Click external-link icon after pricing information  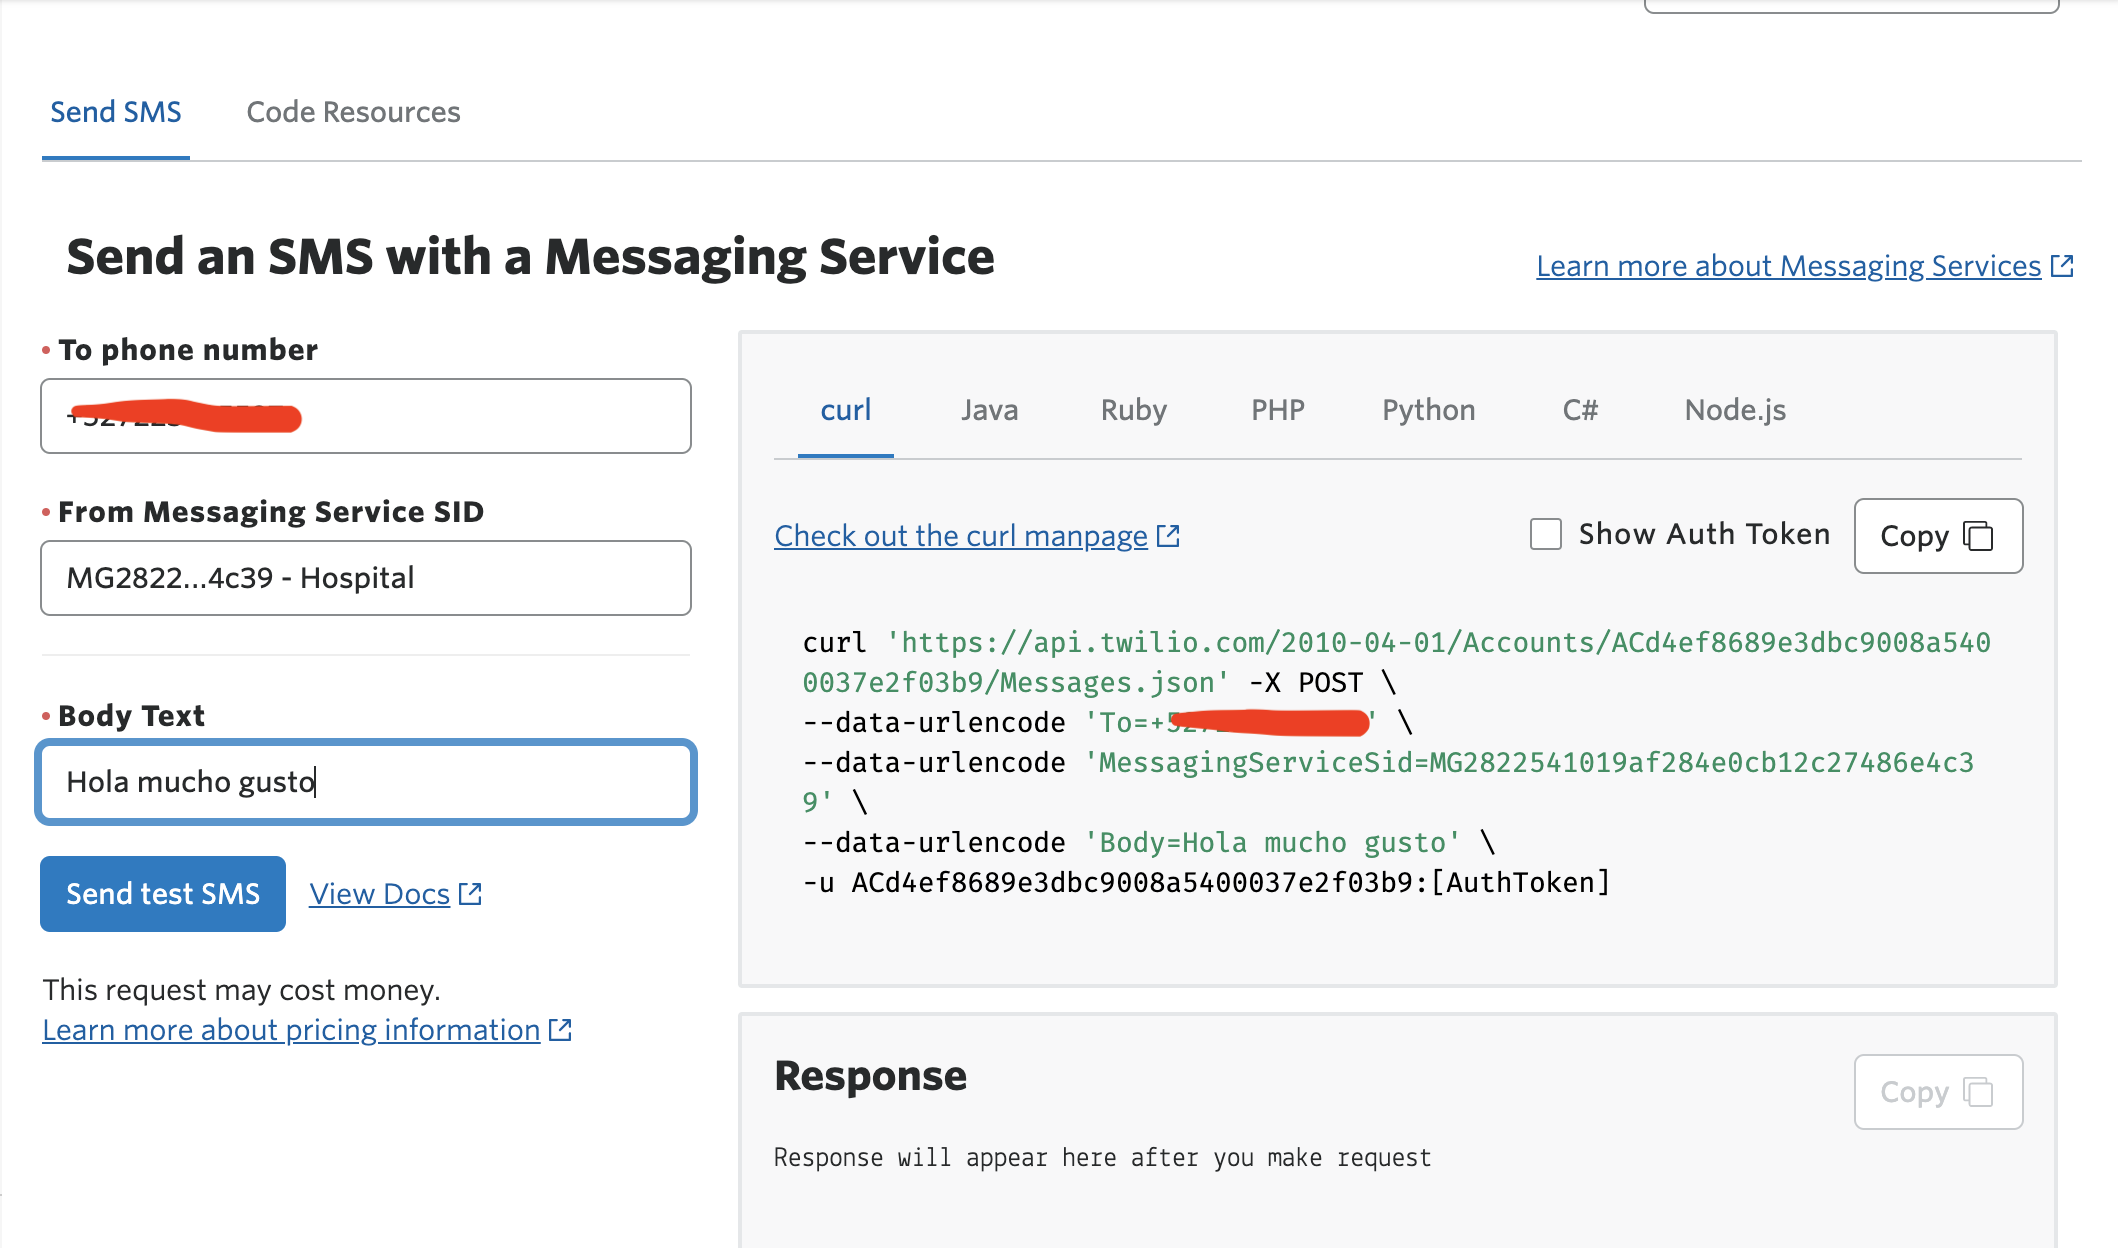tap(560, 1030)
